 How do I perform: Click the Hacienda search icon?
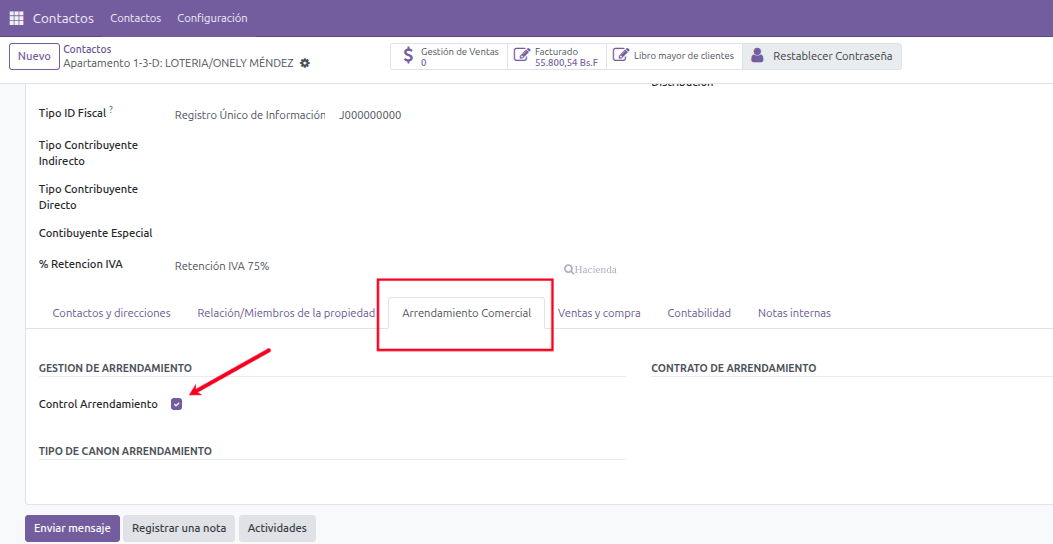pyautogui.click(x=569, y=269)
